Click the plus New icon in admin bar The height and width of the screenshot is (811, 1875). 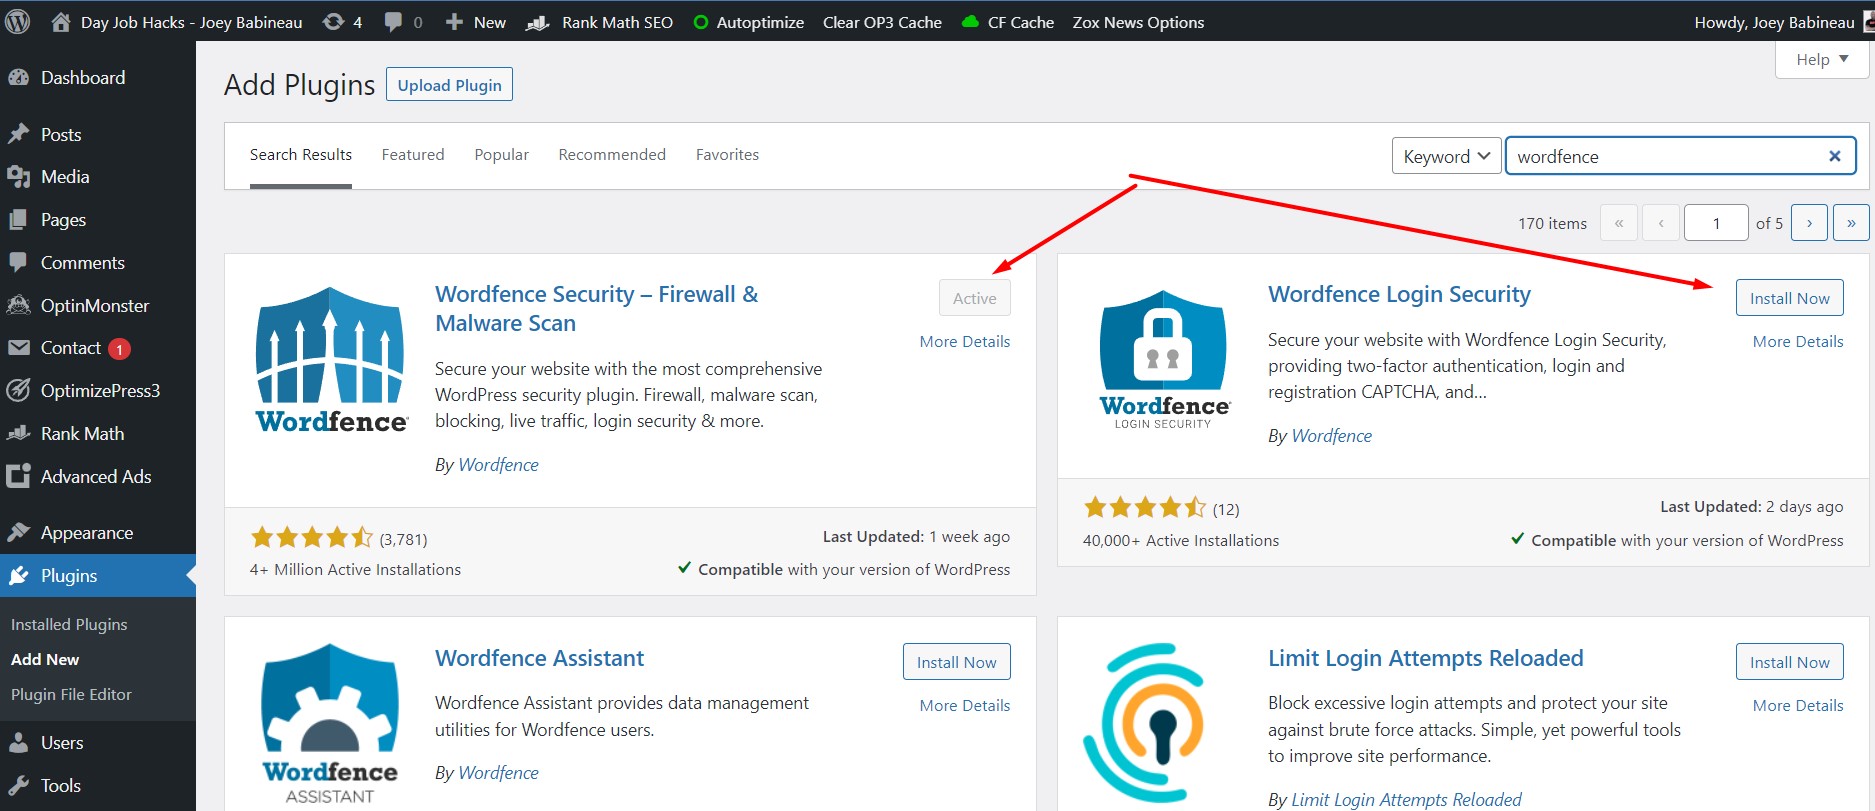click(x=454, y=22)
